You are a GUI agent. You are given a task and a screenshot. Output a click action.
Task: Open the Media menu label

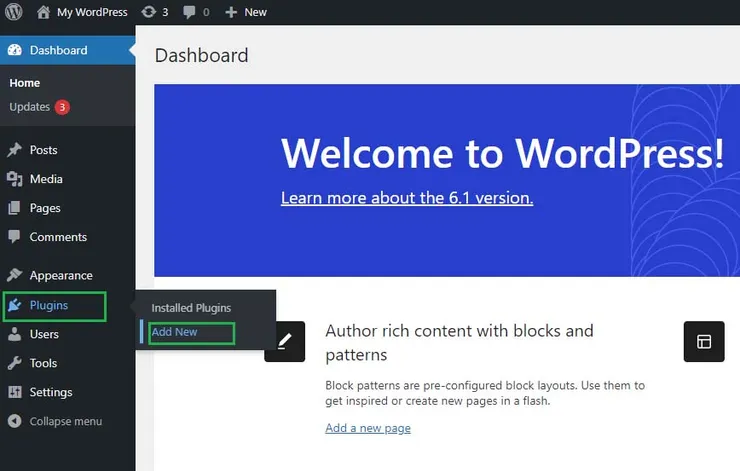pos(46,179)
